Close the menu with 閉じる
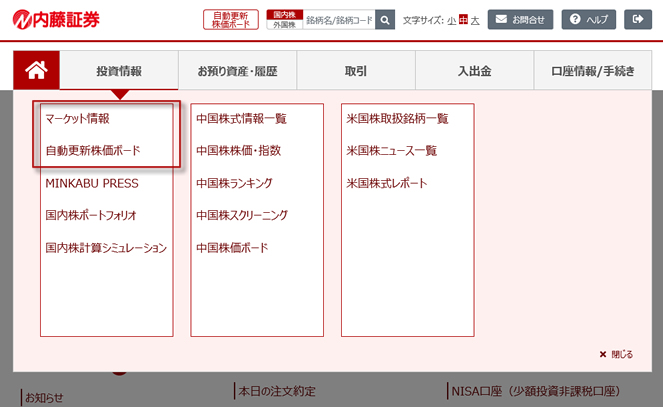The width and height of the screenshot is (663, 407). pyautogui.click(x=616, y=354)
